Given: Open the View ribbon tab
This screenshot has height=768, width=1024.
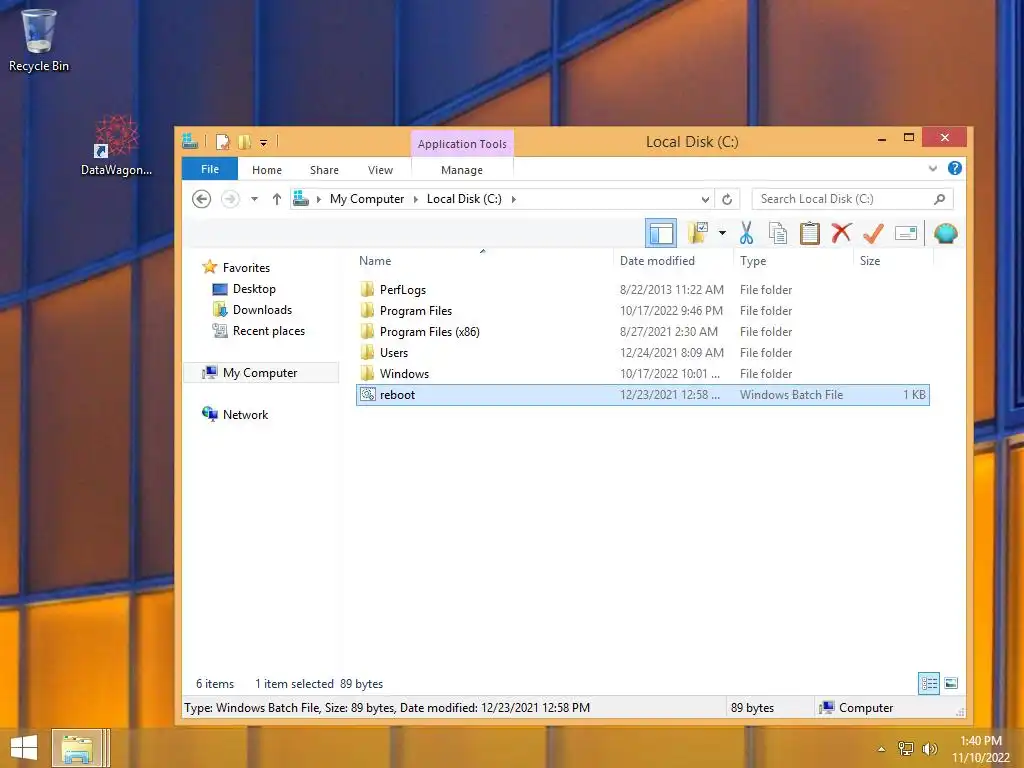Looking at the screenshot, I should 380,170.
